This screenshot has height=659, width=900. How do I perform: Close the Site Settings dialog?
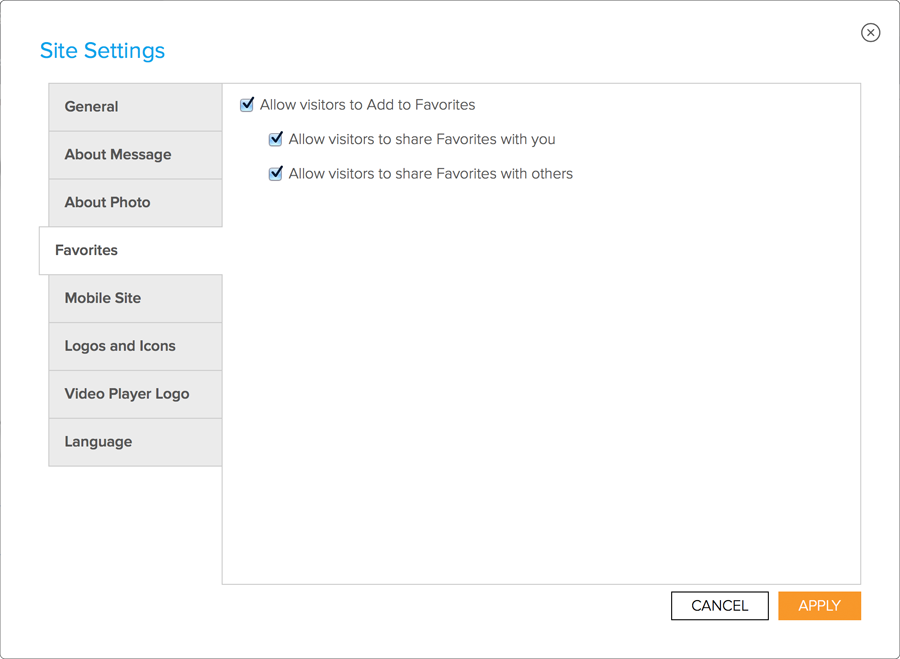pos(870,33)
